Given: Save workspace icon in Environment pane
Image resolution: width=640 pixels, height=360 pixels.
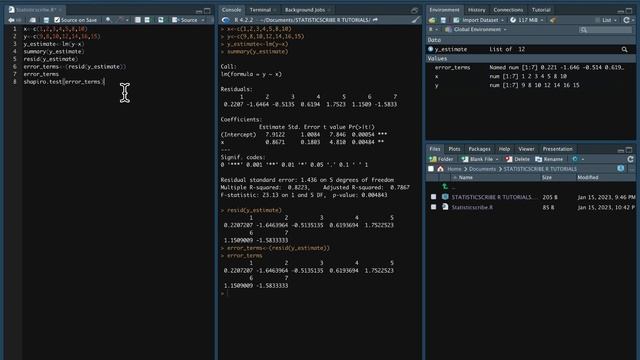Looking at the screenshot, I should [443, 20].
